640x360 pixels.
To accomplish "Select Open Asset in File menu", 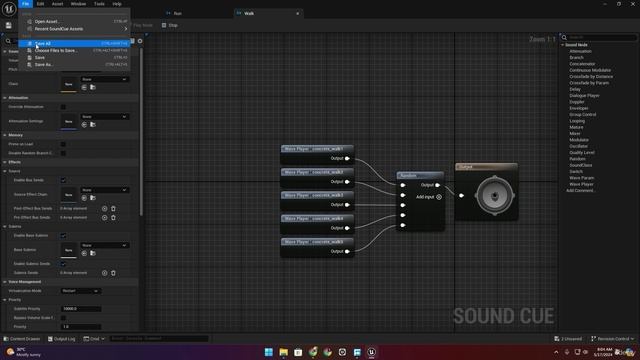I will click(x=74, y=22).
